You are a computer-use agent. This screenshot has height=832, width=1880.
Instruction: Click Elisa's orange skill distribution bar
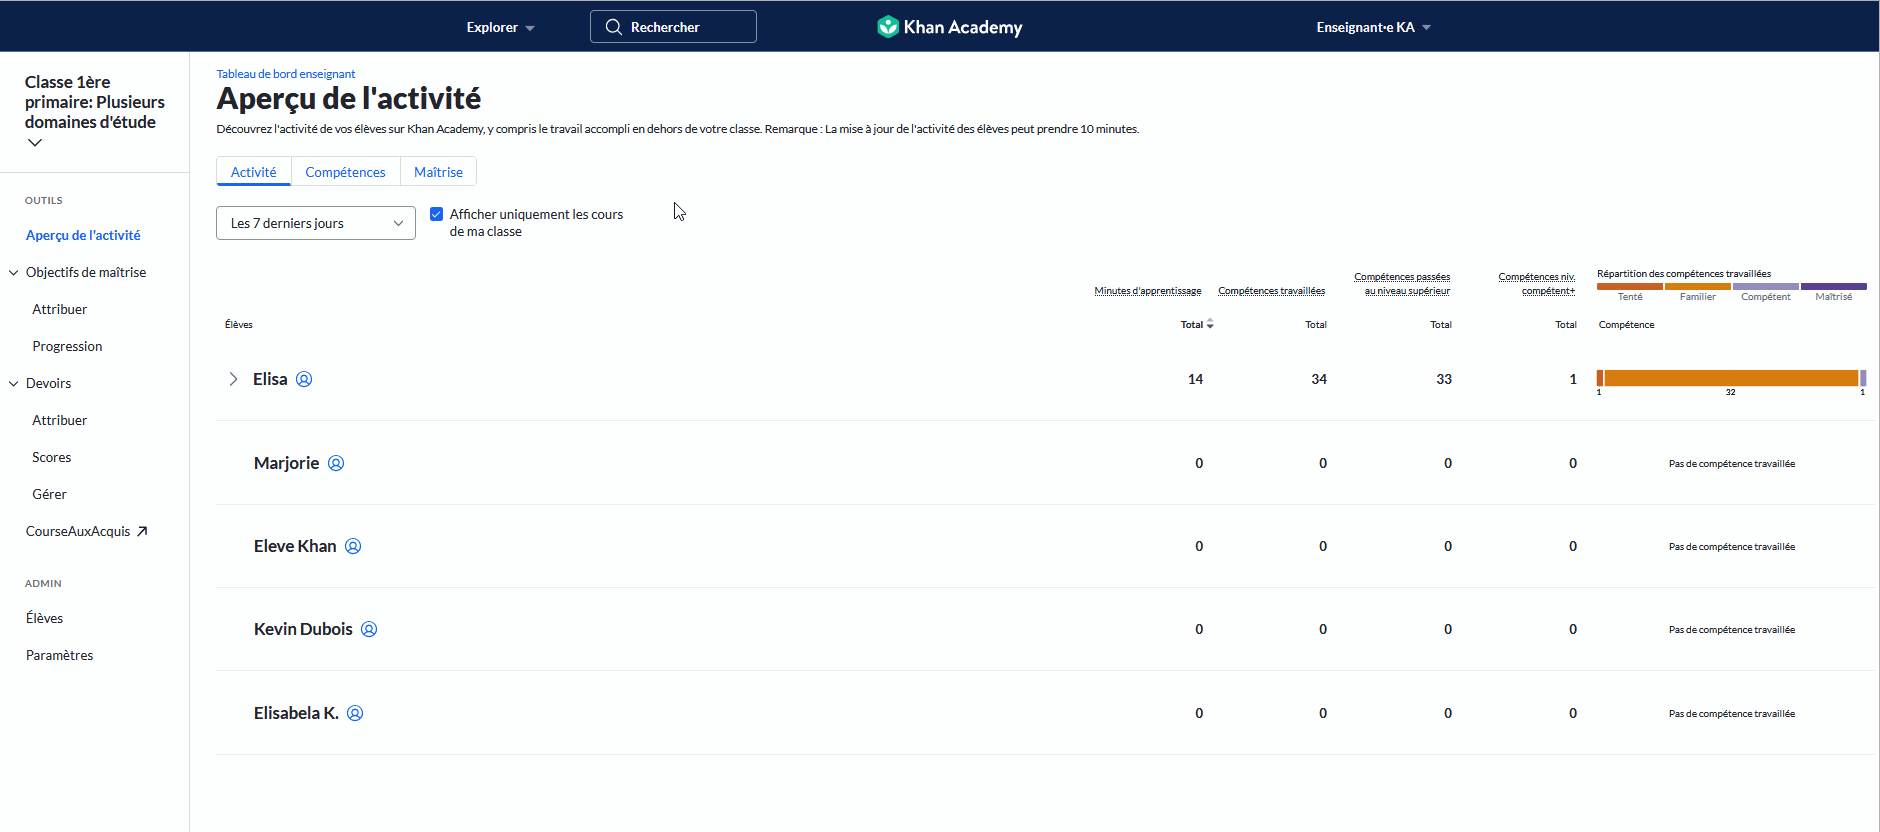tap(1731, 378)
